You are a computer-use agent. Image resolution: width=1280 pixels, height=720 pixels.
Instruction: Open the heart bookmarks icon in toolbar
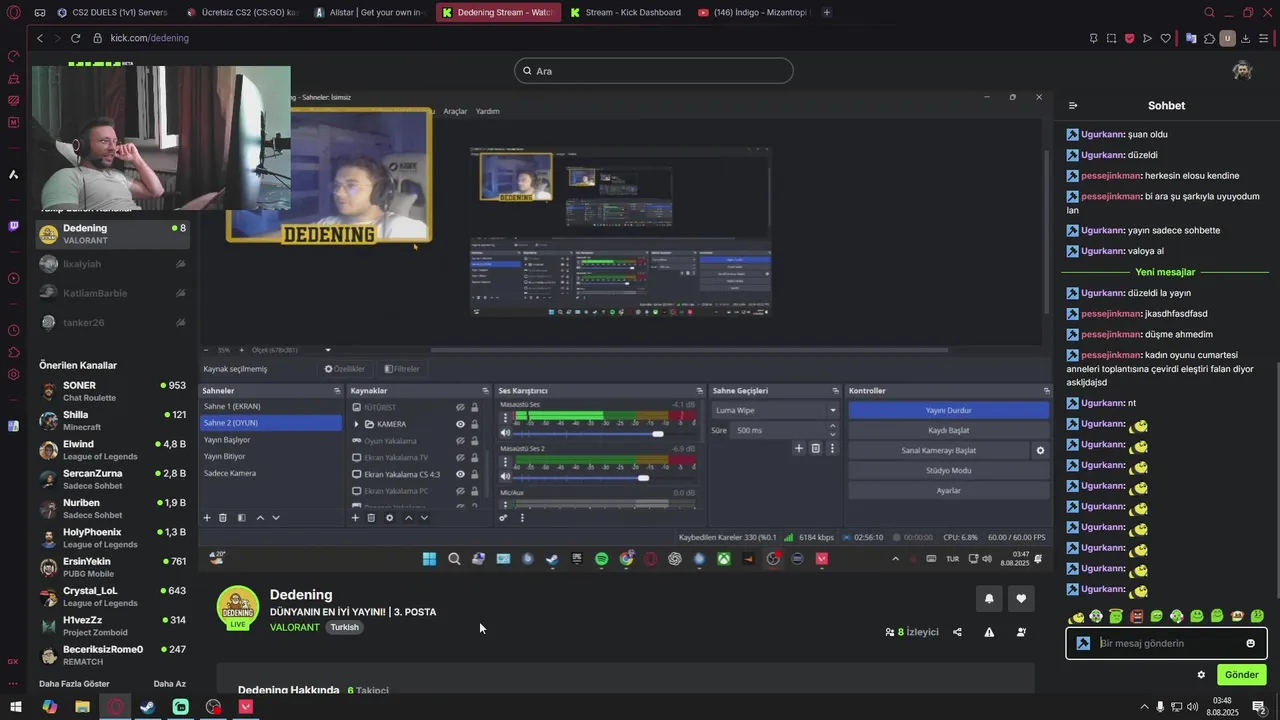1165,38
